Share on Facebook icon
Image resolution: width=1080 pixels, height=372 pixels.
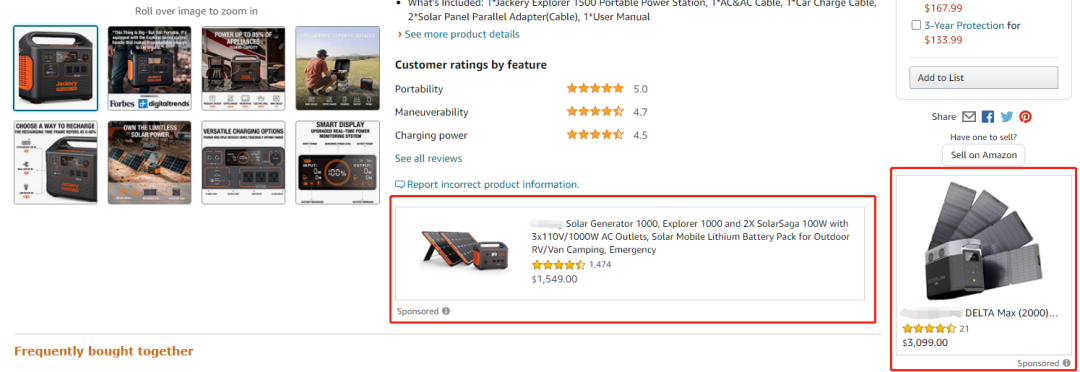click(988, 117)
